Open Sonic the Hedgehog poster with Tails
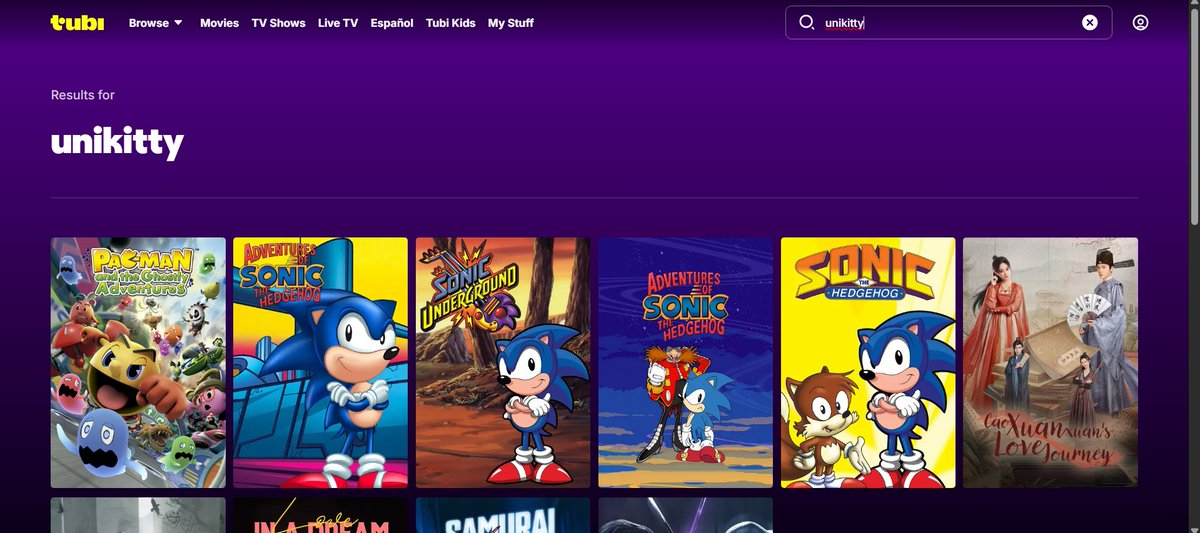This screenshot has width=1200, height=533. click(868, 362)
